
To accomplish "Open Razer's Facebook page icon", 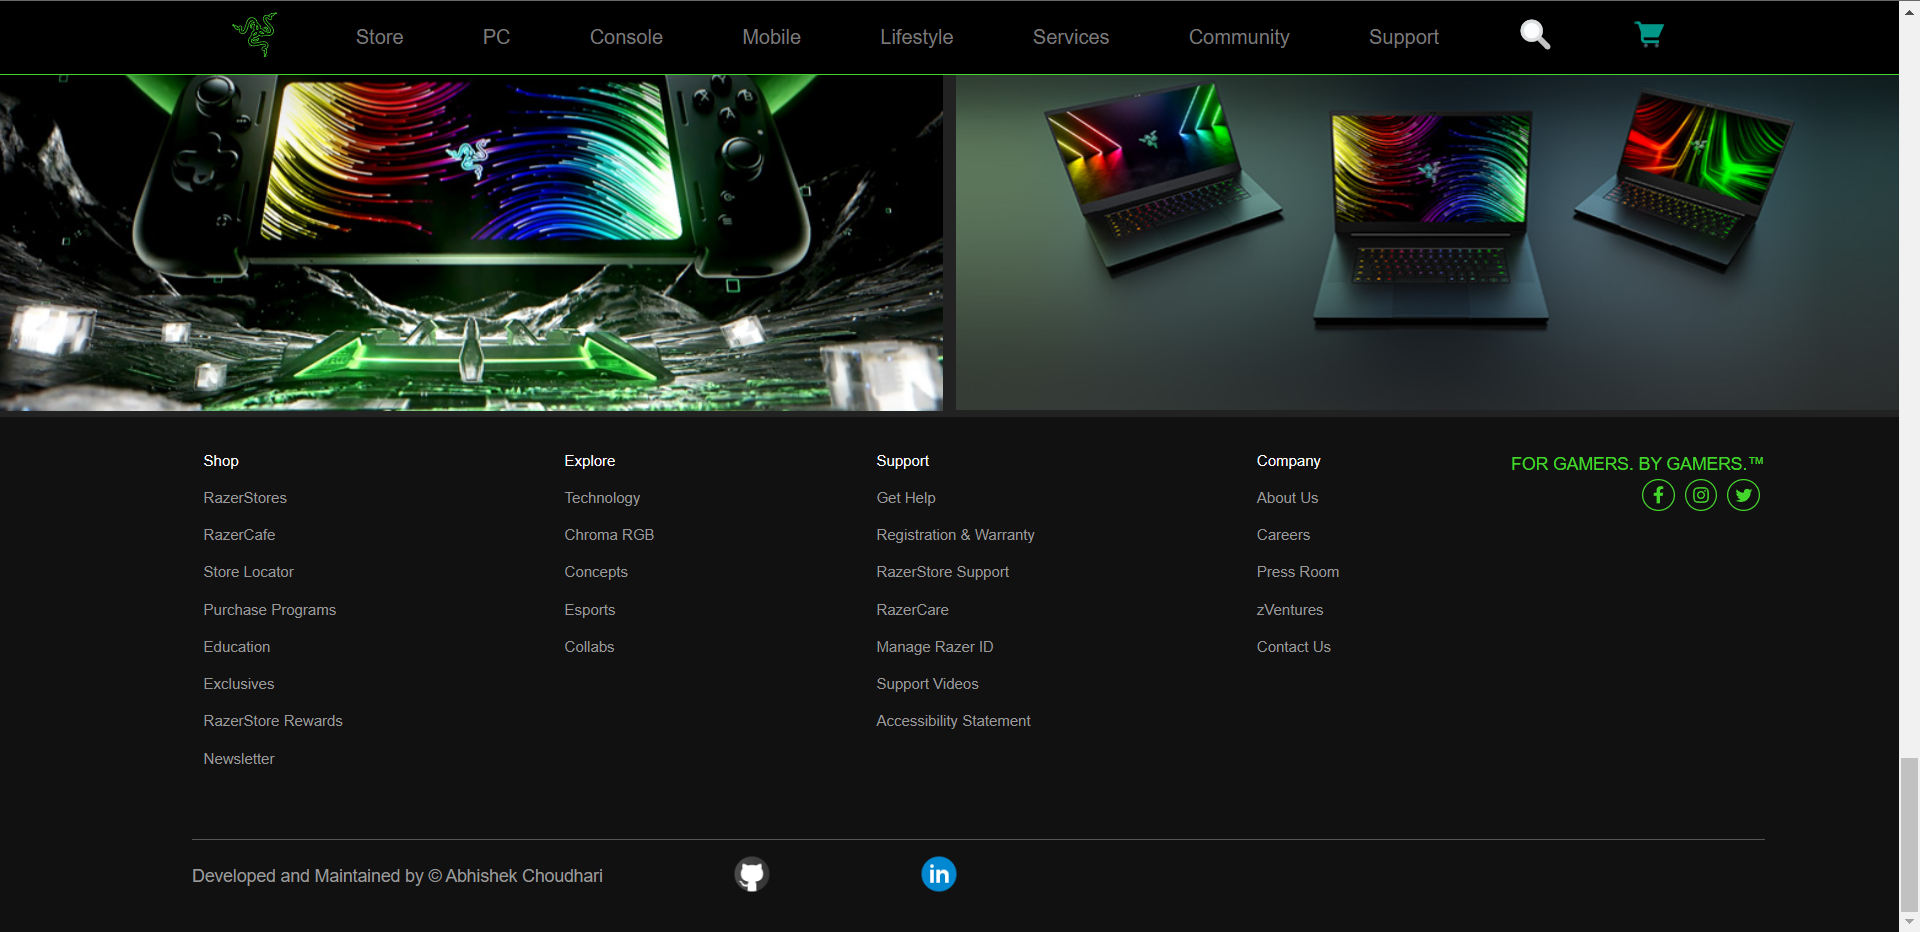I will click(x=1657, y=494).
